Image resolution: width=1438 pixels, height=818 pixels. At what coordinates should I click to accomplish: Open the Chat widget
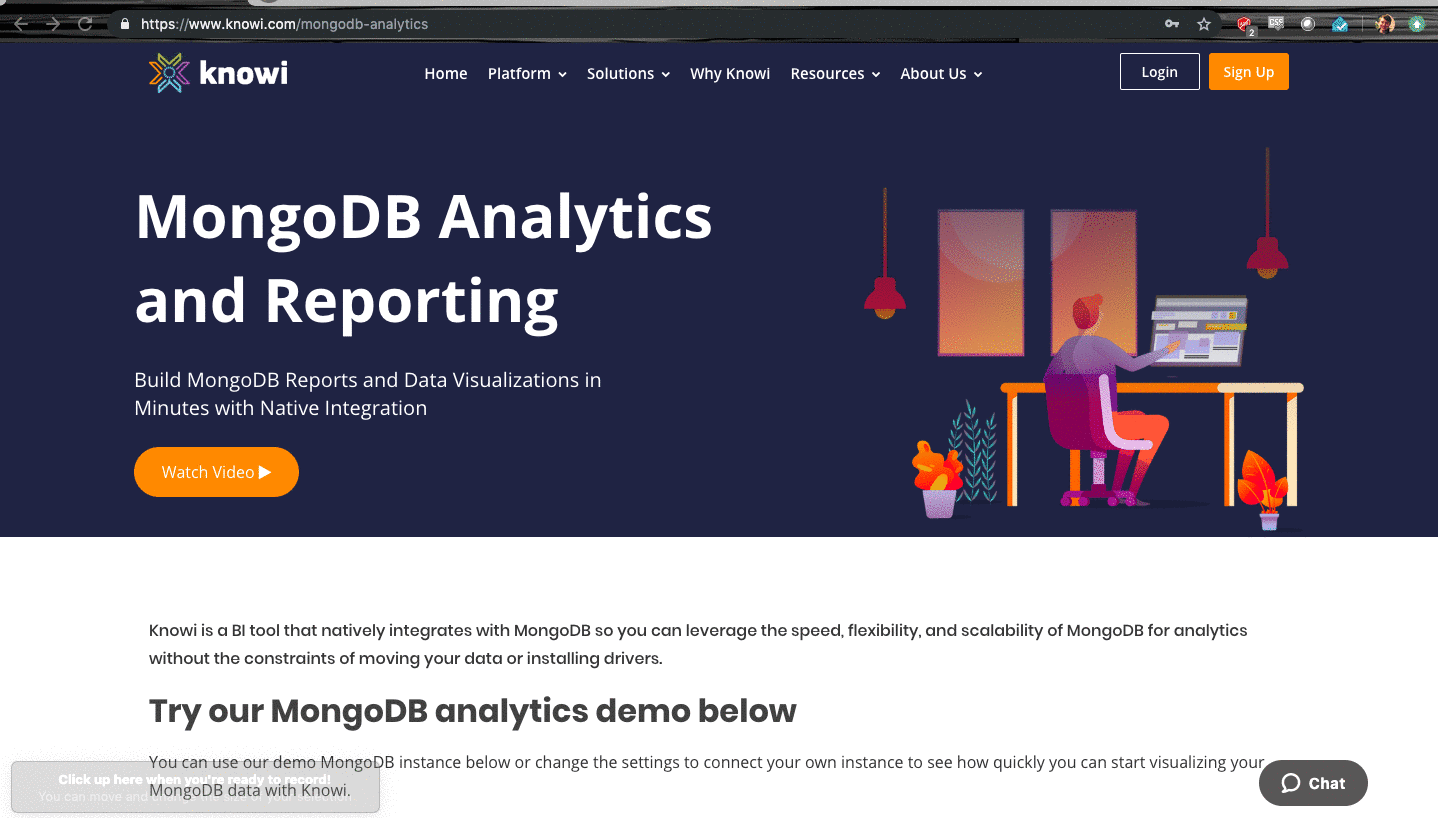(1313, 783)
